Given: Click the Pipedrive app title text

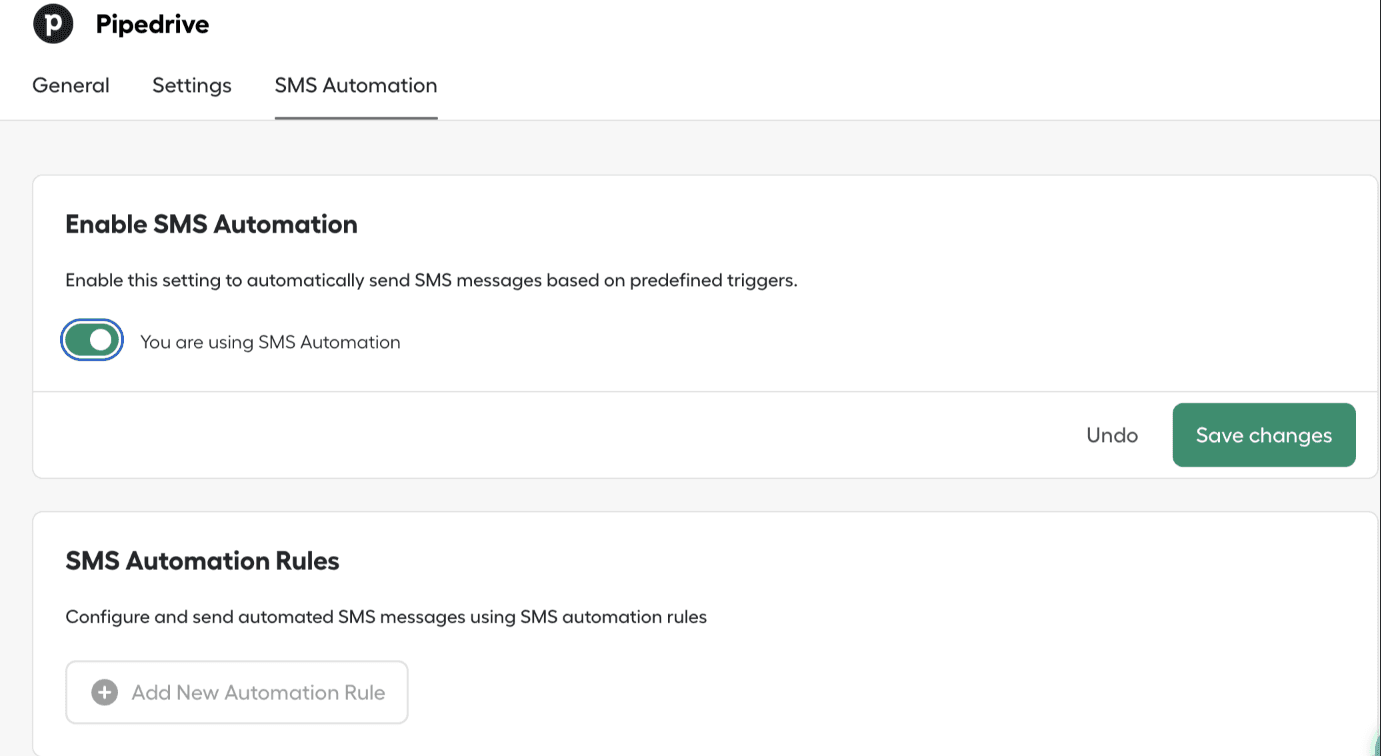Looking at the screenshot, I should pyautogui.click(x=152, y=24).
